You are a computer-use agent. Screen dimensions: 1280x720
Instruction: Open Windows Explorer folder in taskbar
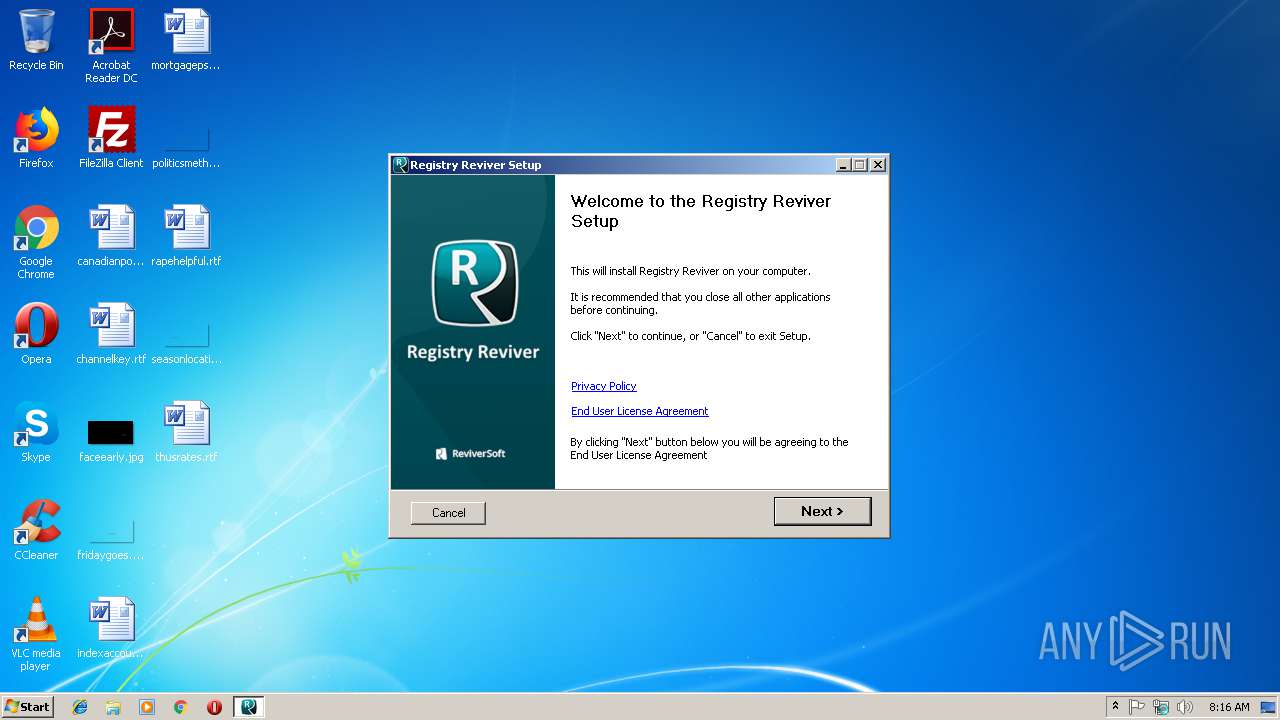[x=113, y=707]
